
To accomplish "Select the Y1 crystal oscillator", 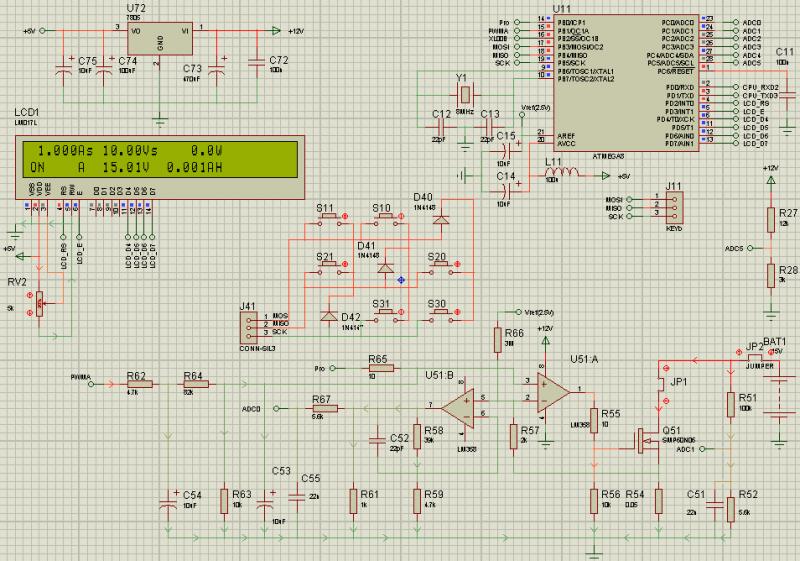I will click(463, 95).
